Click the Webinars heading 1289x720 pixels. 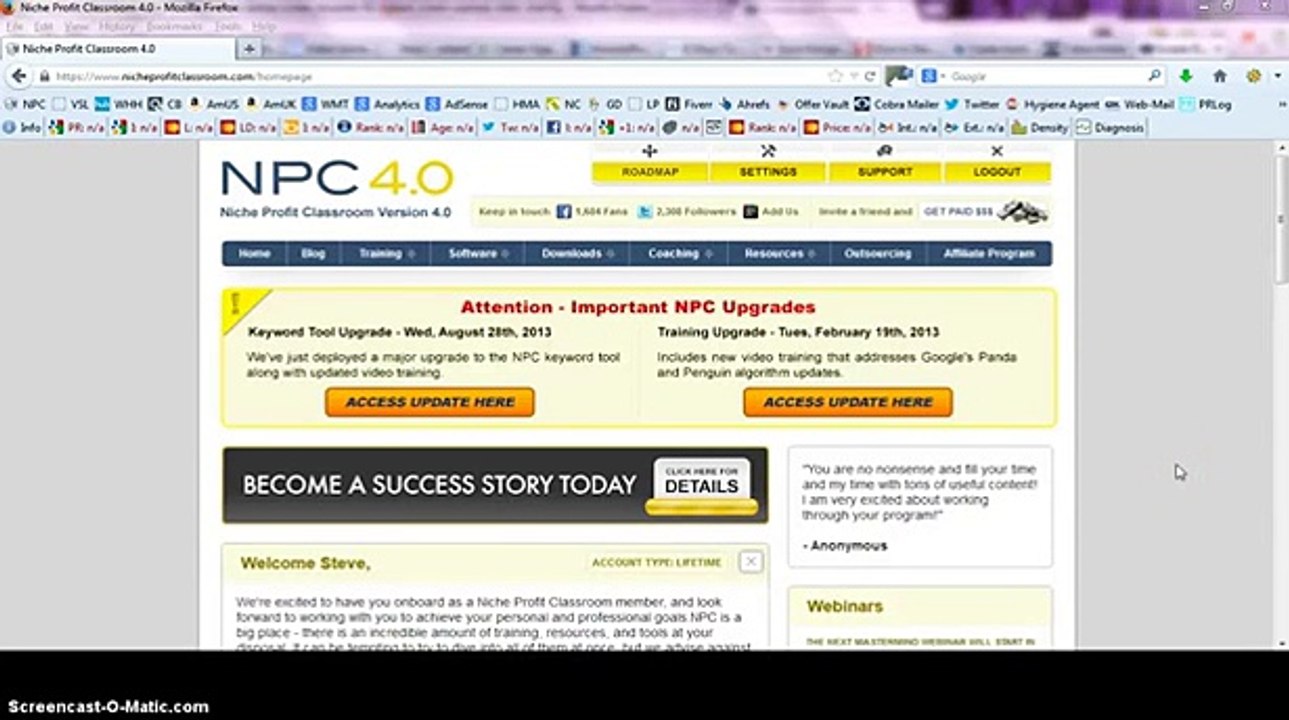click(x=845, y=606)
